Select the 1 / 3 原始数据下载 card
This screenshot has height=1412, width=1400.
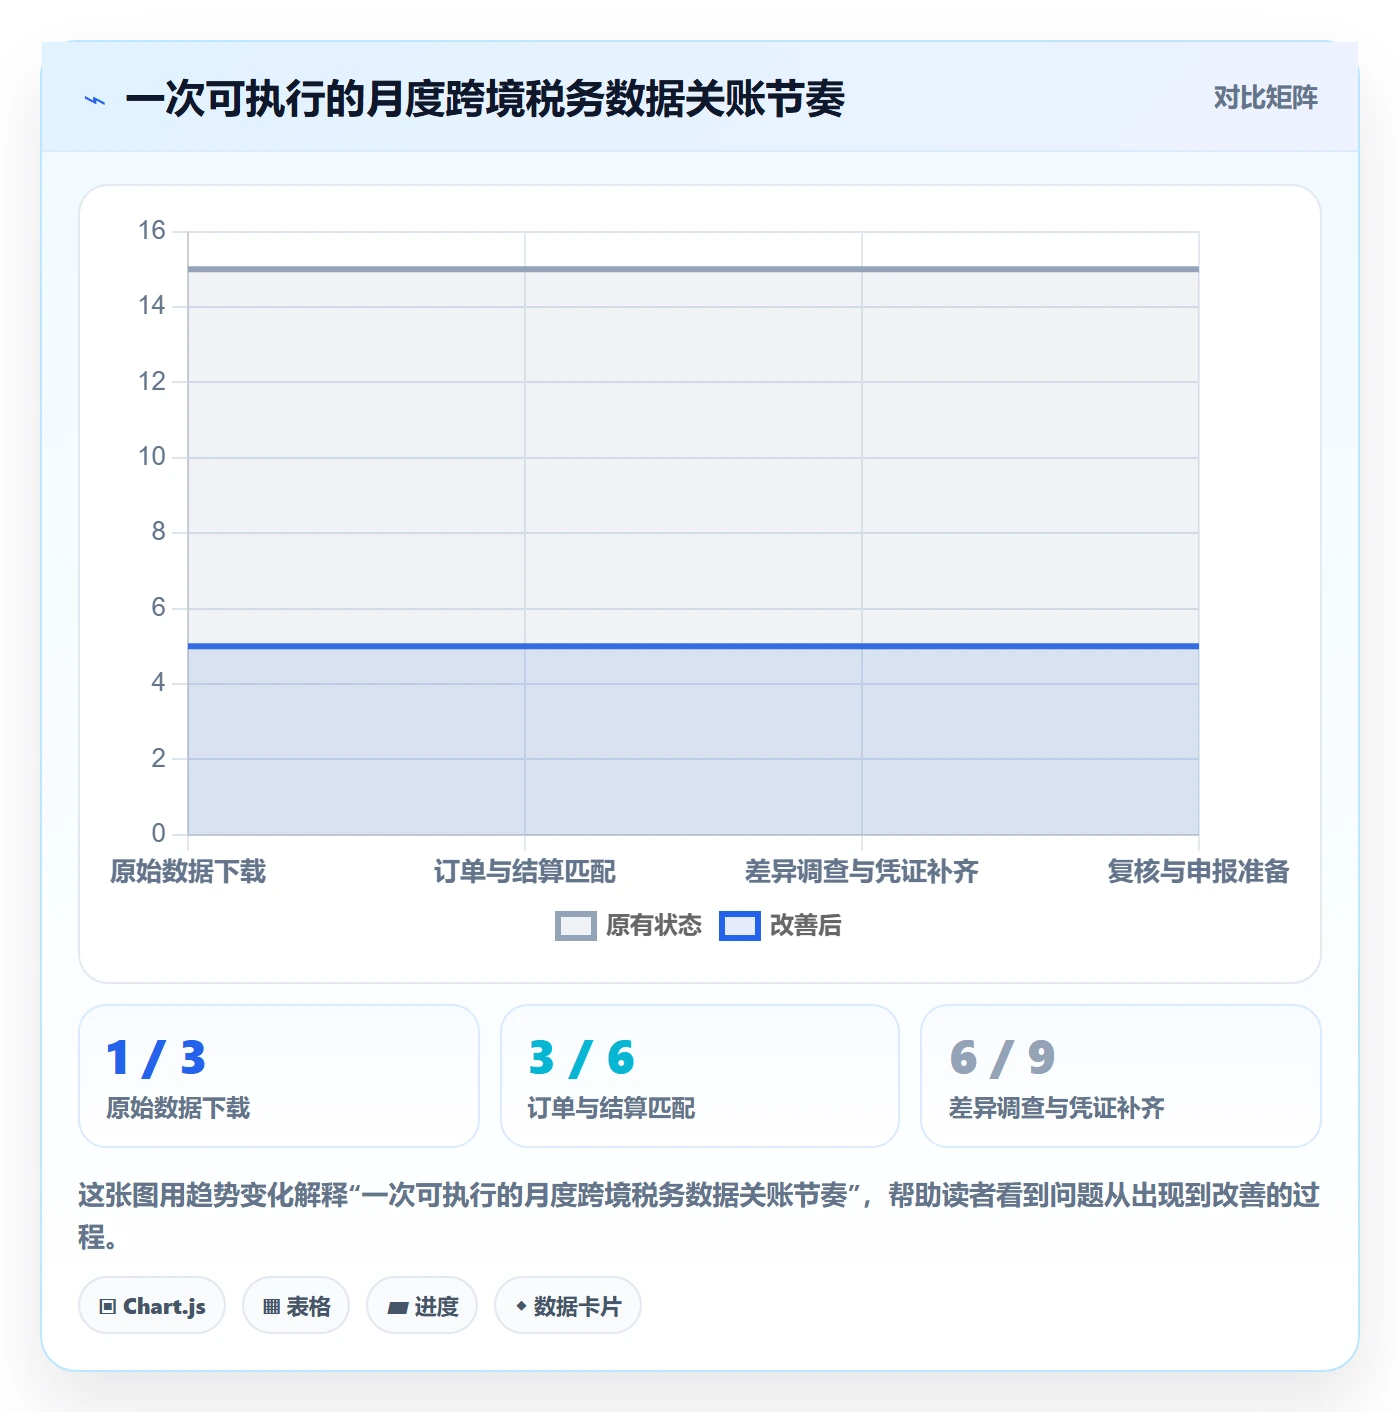pos(279,1076)
